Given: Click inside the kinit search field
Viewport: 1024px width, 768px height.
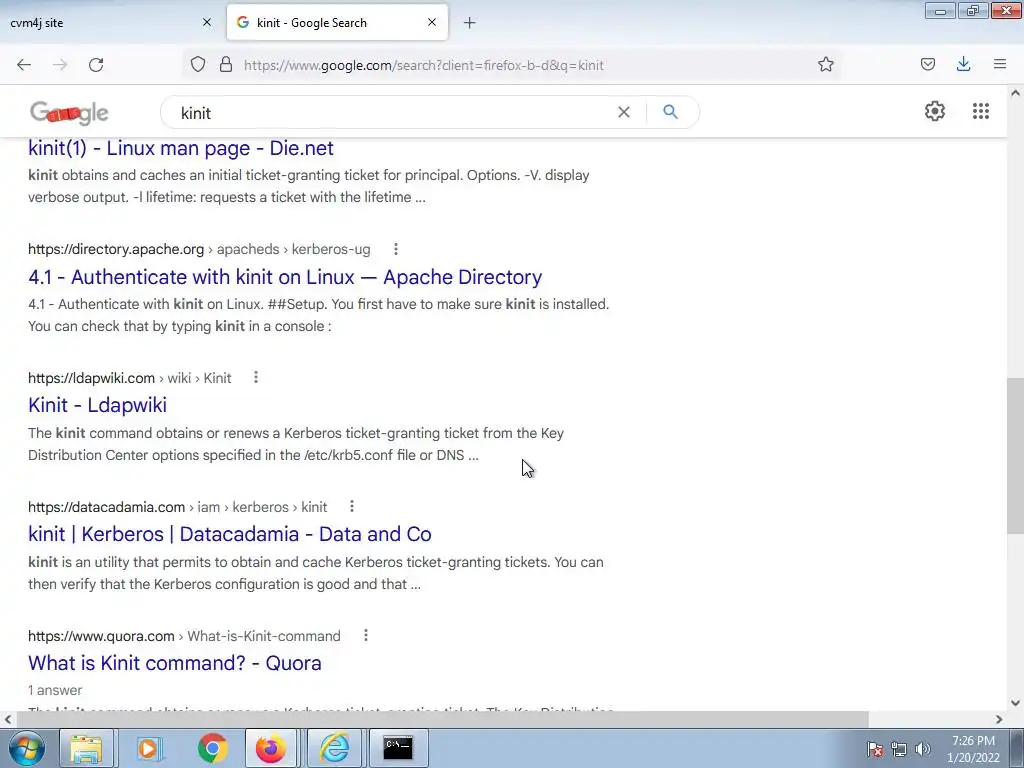Looking at the screenshot, I should coord(392,113).
